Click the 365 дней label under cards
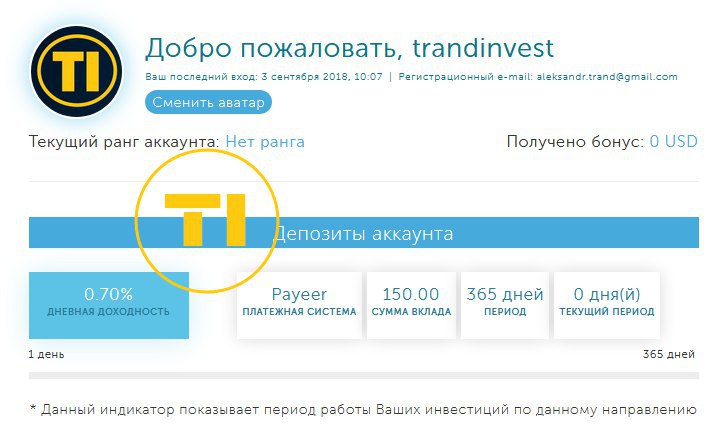Screen dimensions: 721x431 (669, 354)
